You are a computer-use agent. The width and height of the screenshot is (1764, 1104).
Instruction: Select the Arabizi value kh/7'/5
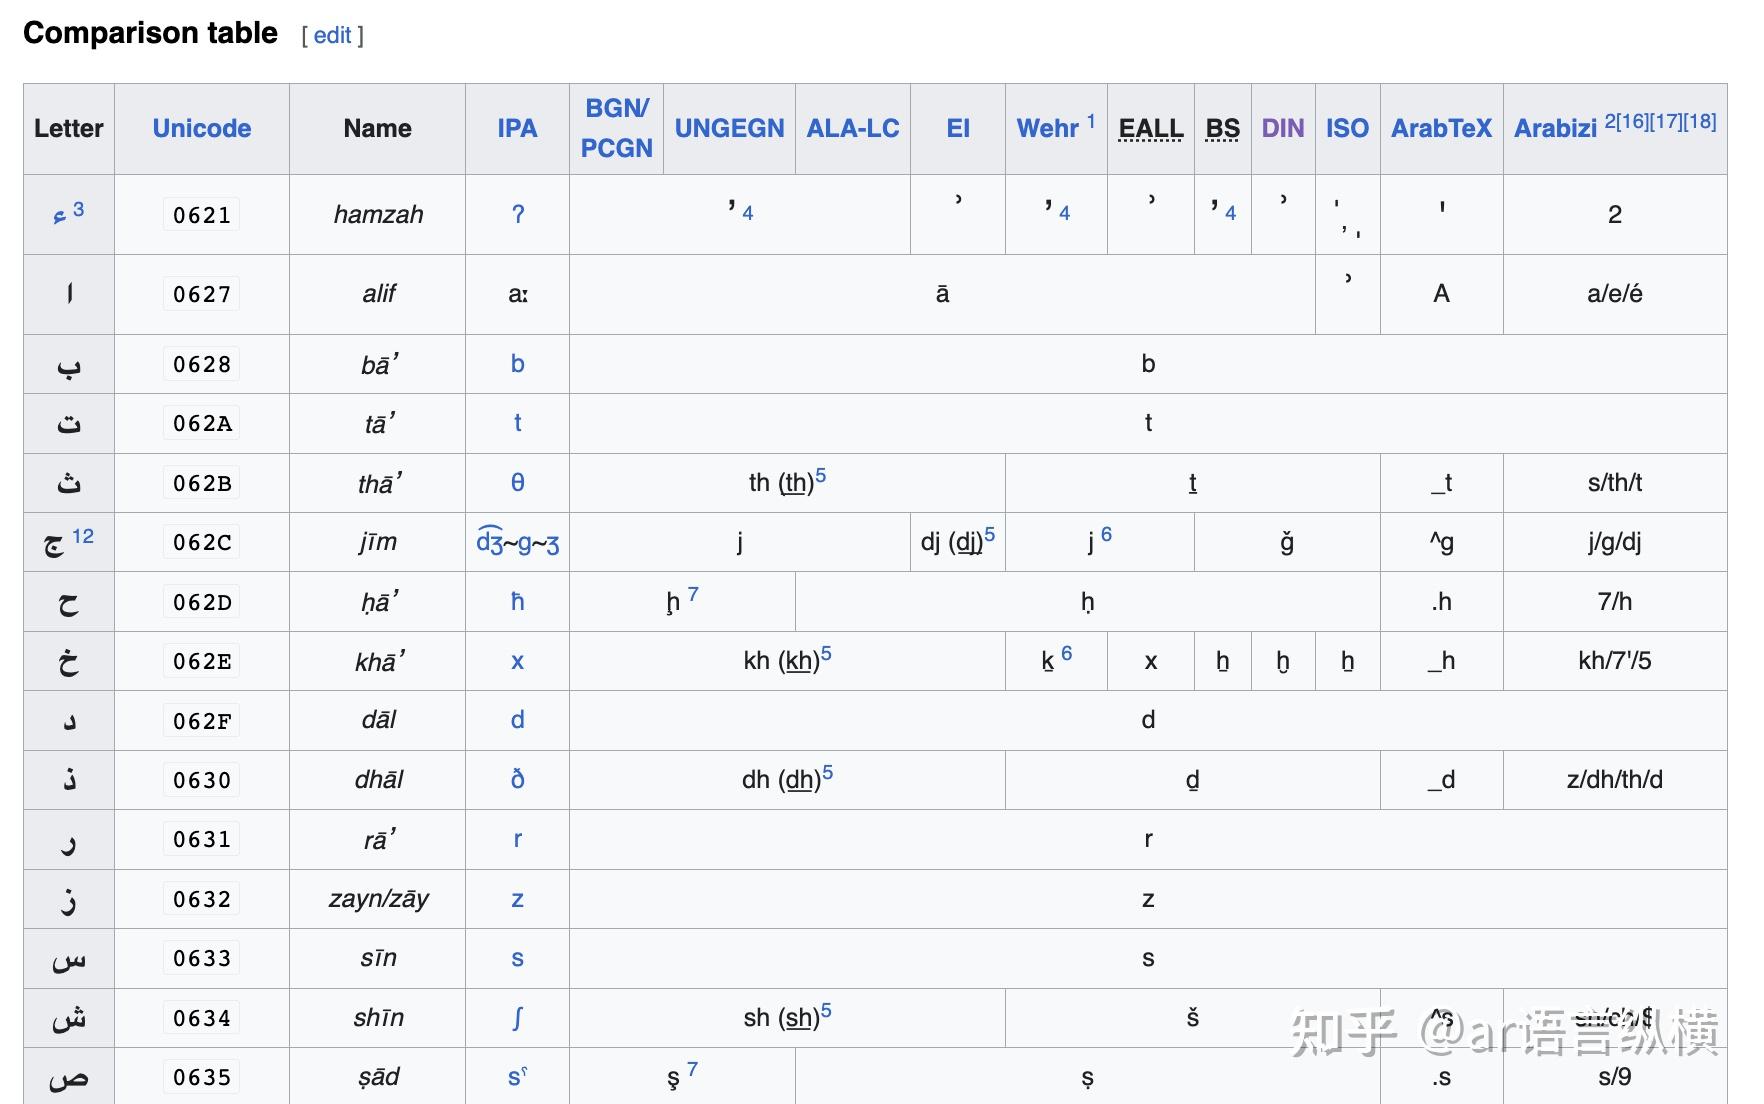tap(1615, 661)
